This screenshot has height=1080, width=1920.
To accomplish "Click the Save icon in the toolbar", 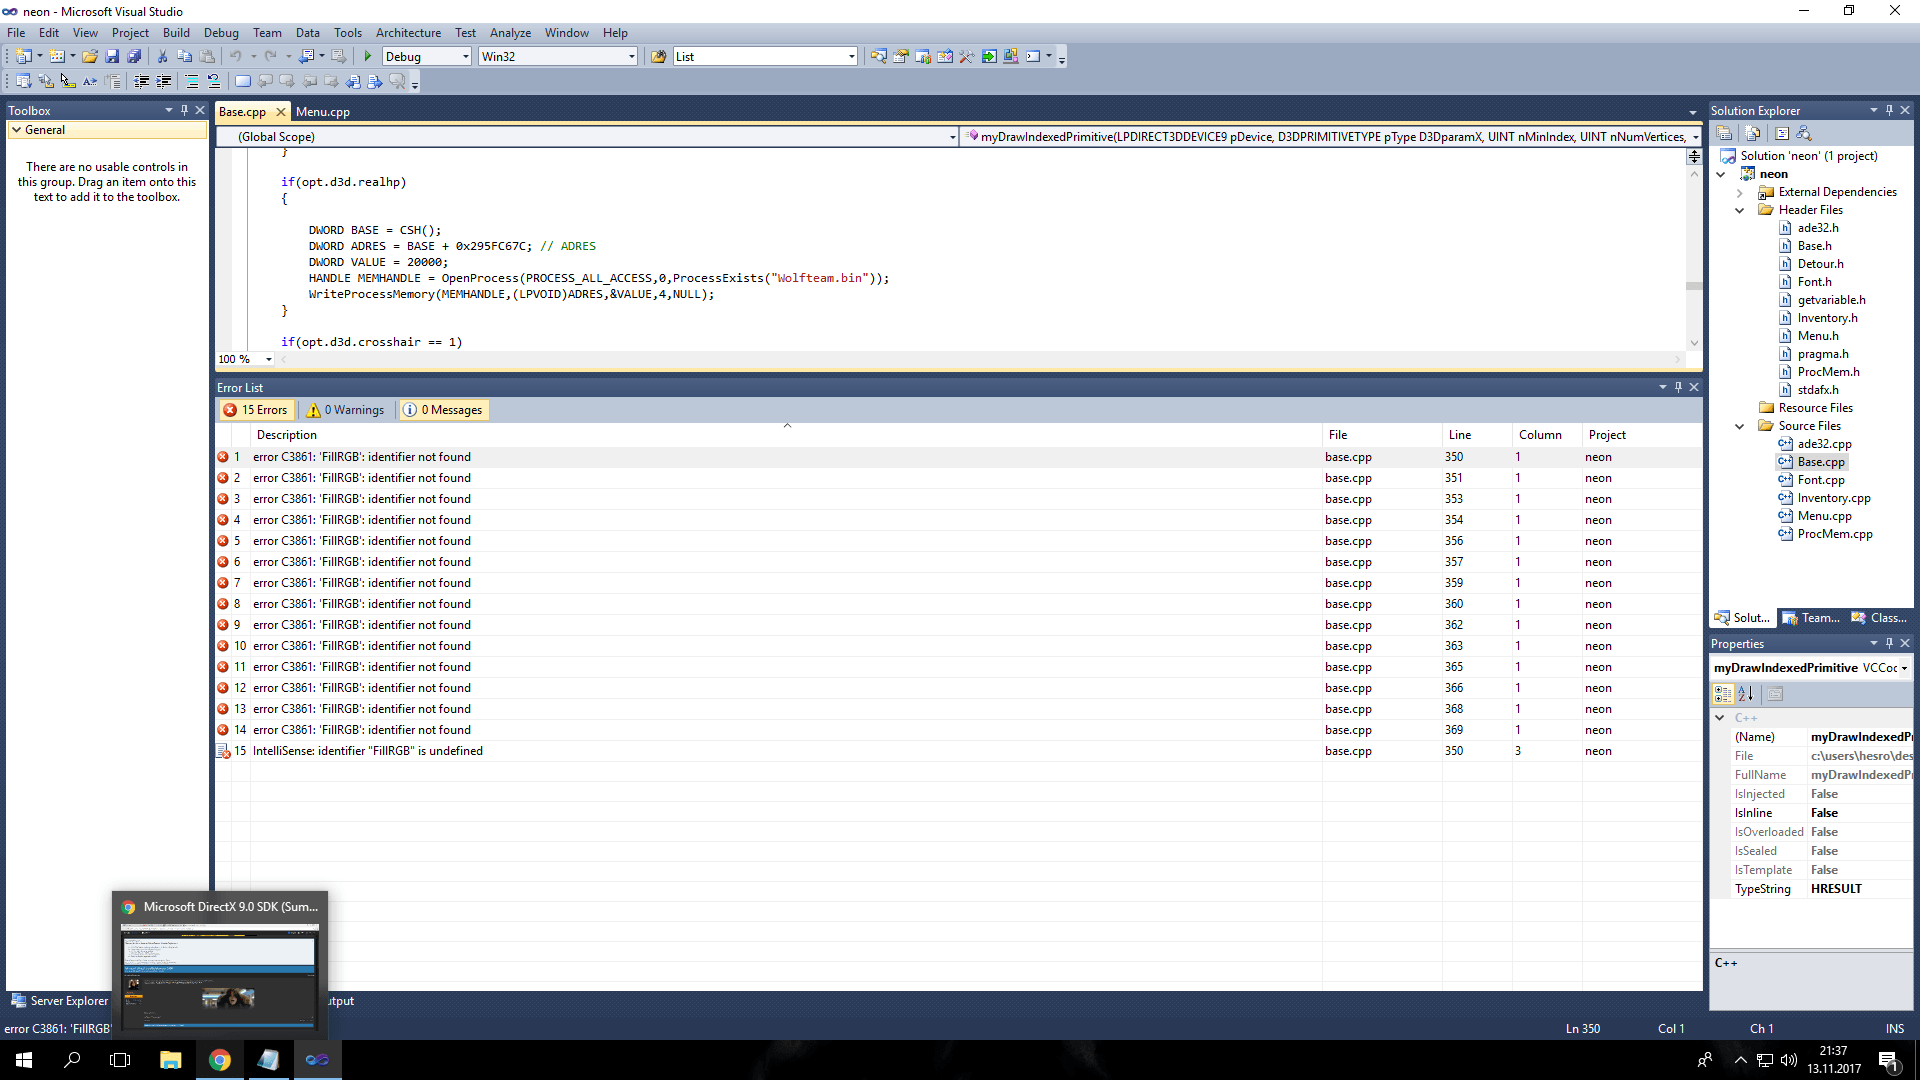I will click(x=112, y=57).
